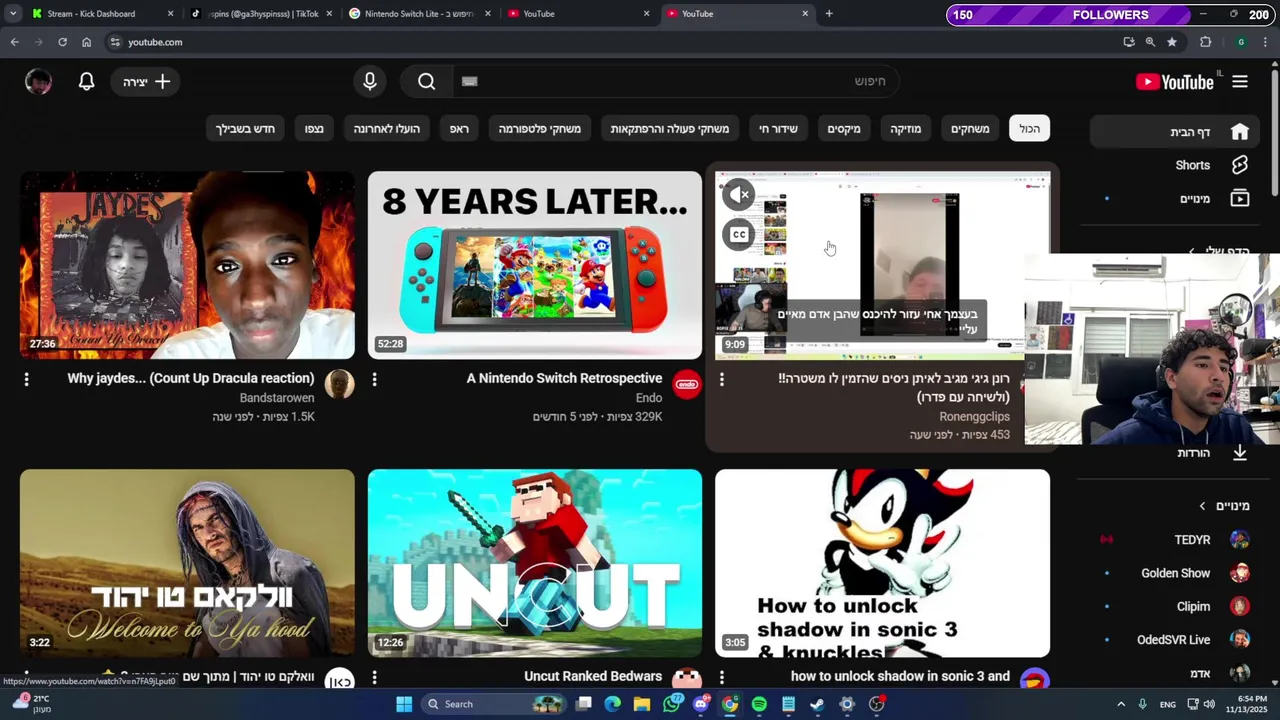This screenshot has width=1280, height=720.
Task: Open Bandstarowen channel avatar
Action: [x=340, y=384]
